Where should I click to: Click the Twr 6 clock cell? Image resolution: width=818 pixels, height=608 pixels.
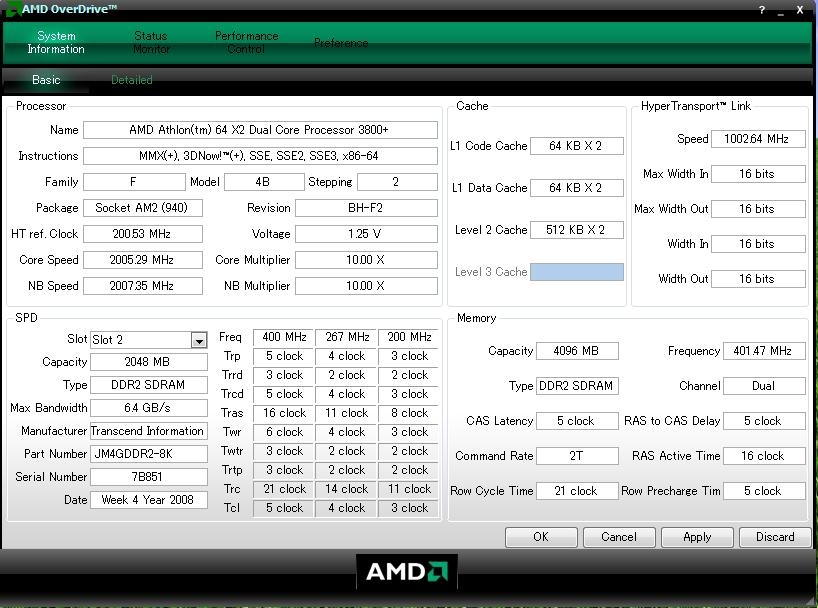(283, 432)
